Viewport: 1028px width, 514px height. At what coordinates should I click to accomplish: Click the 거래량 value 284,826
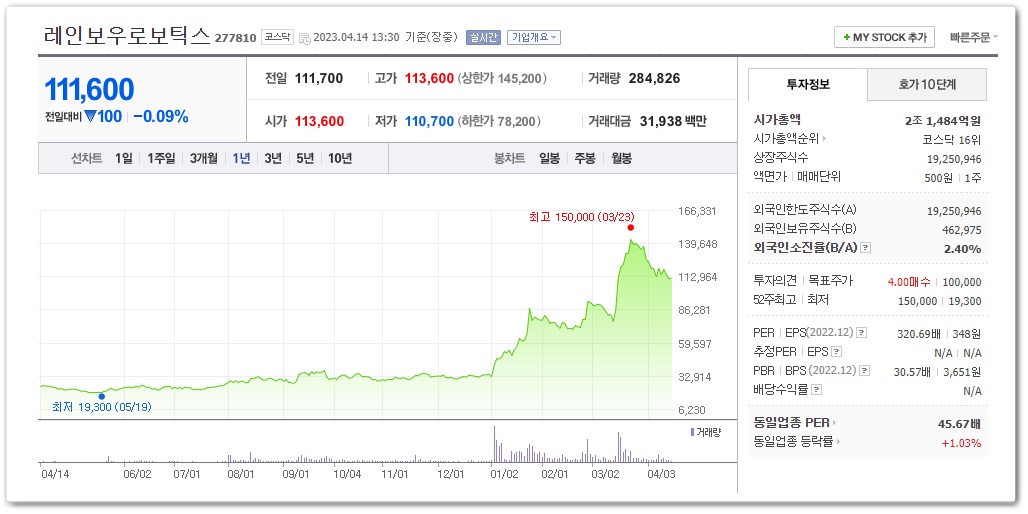tap(654, 79)
